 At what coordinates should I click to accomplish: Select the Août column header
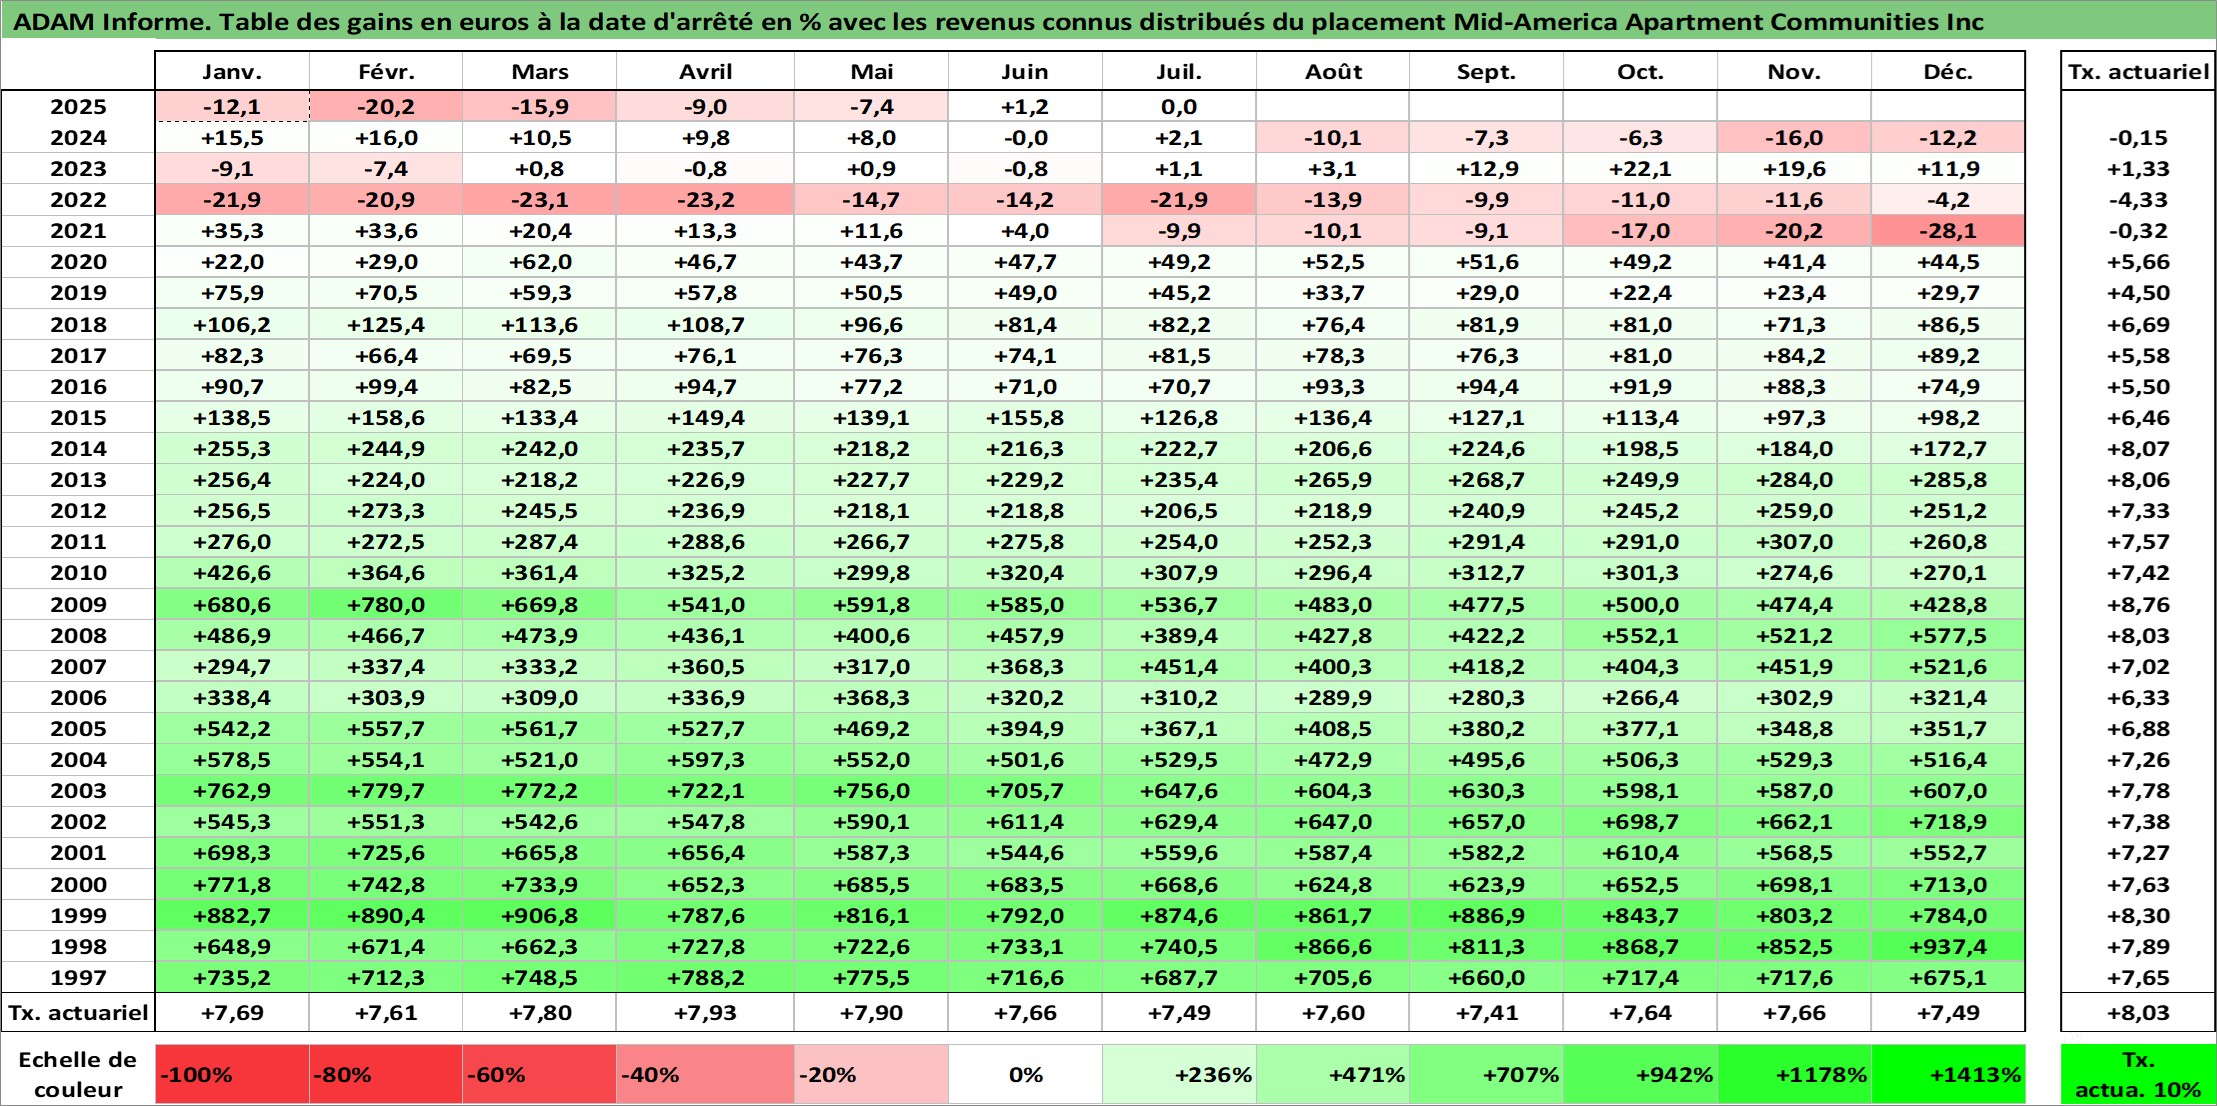coord(1333,71)
